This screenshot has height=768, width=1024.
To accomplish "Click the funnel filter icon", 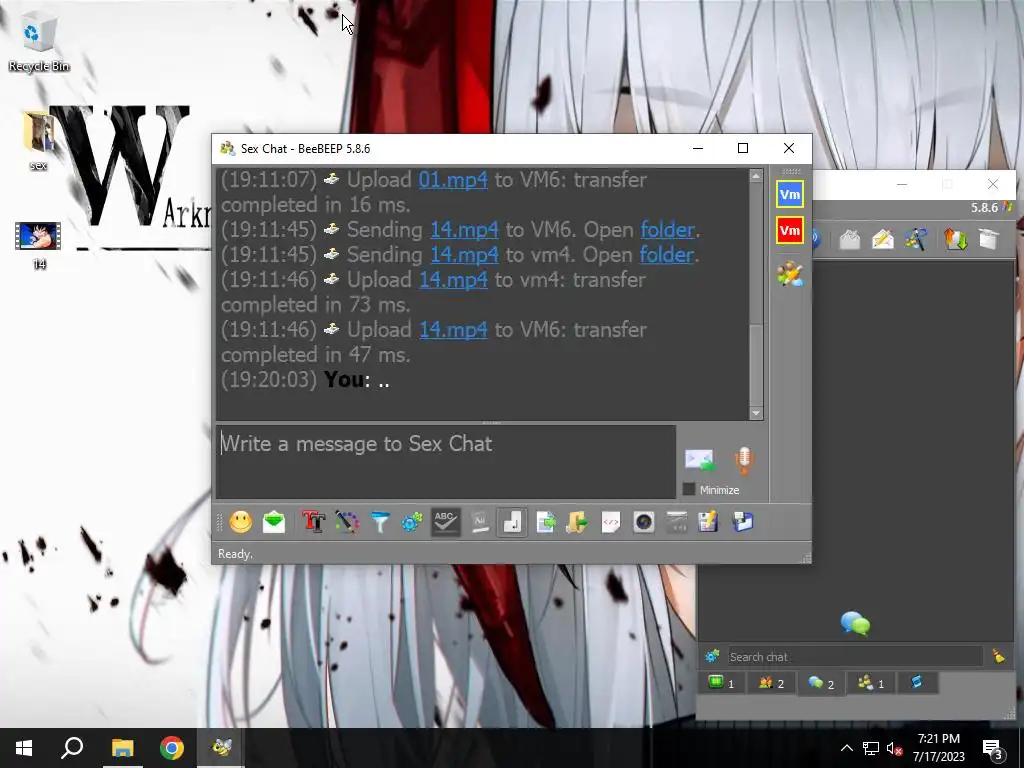I will (x=379, y=522).
